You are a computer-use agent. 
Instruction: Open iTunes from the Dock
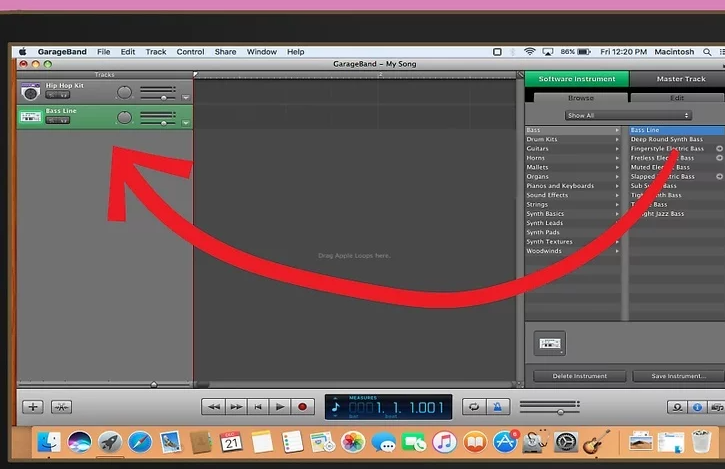tap(444, 442)
